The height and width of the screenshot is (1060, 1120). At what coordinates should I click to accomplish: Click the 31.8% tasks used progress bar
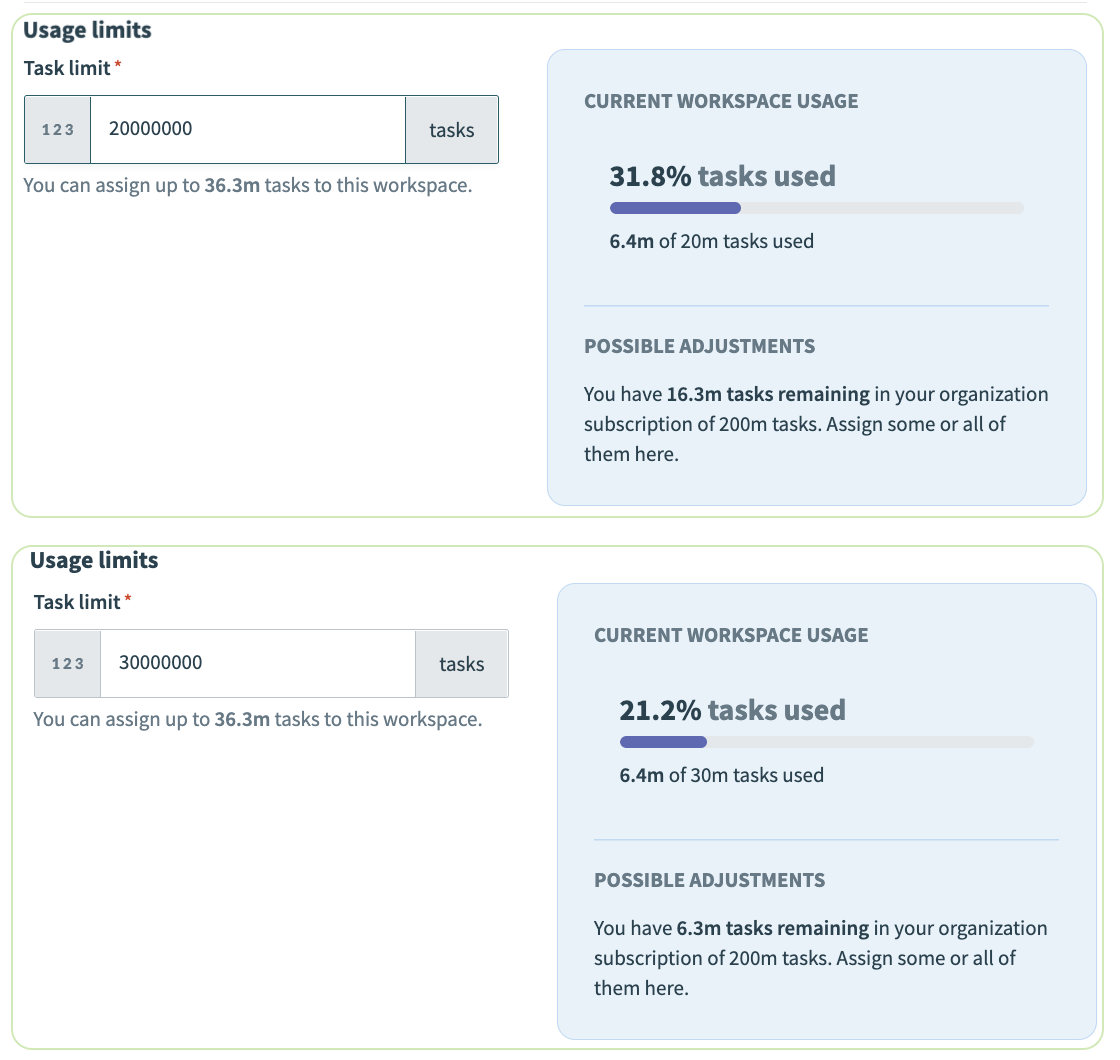816,208
